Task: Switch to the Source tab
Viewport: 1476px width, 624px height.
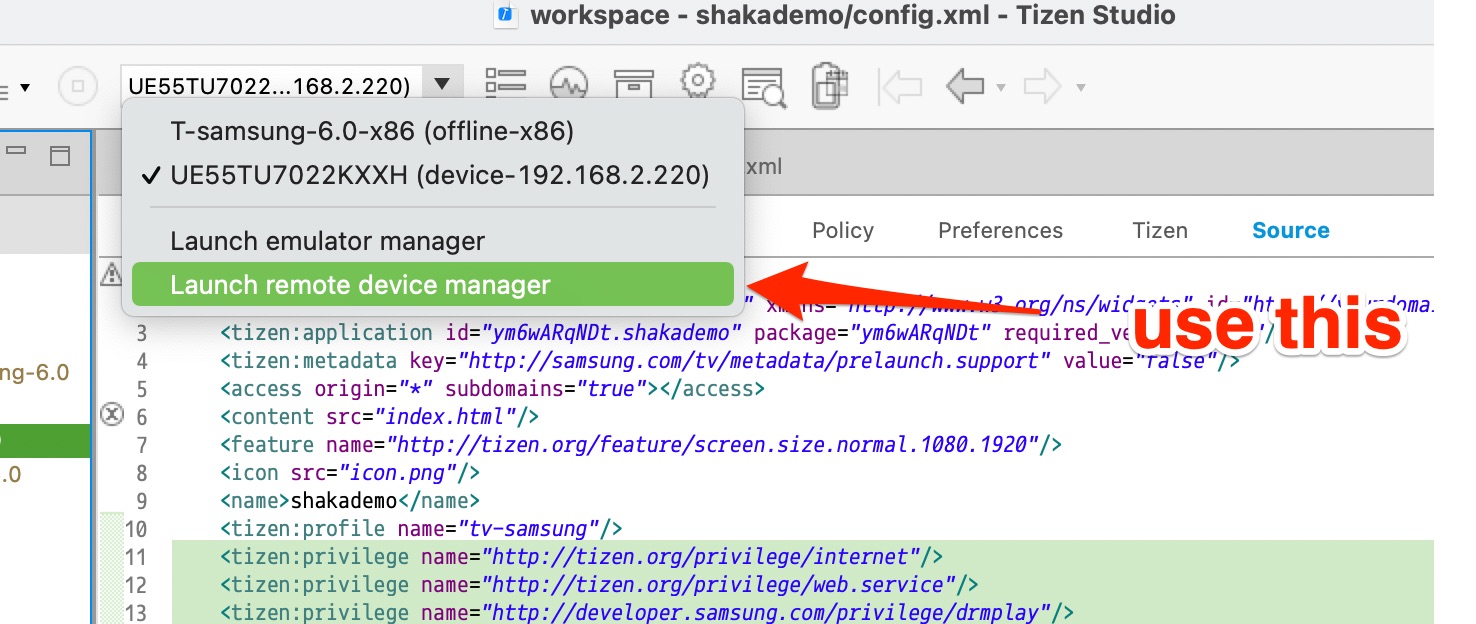Action: pos(1291,230)
